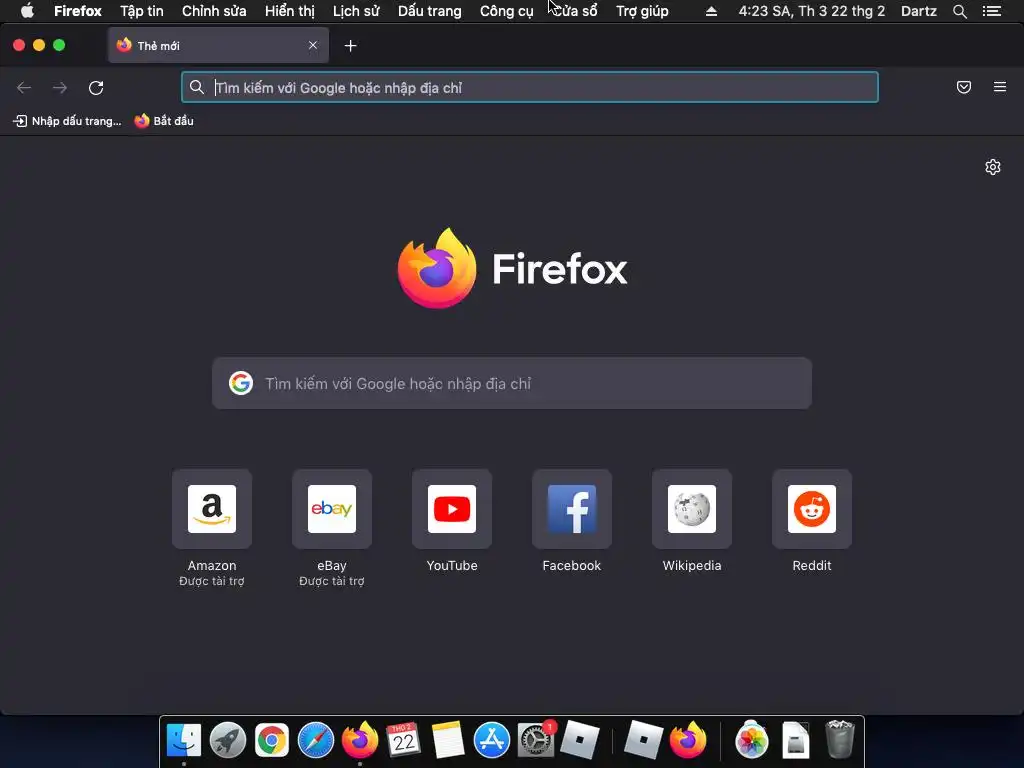The height and width of the screenshot is (768, 1024).
Task: Click the address bar at the top
Action: tap(530, 88)
